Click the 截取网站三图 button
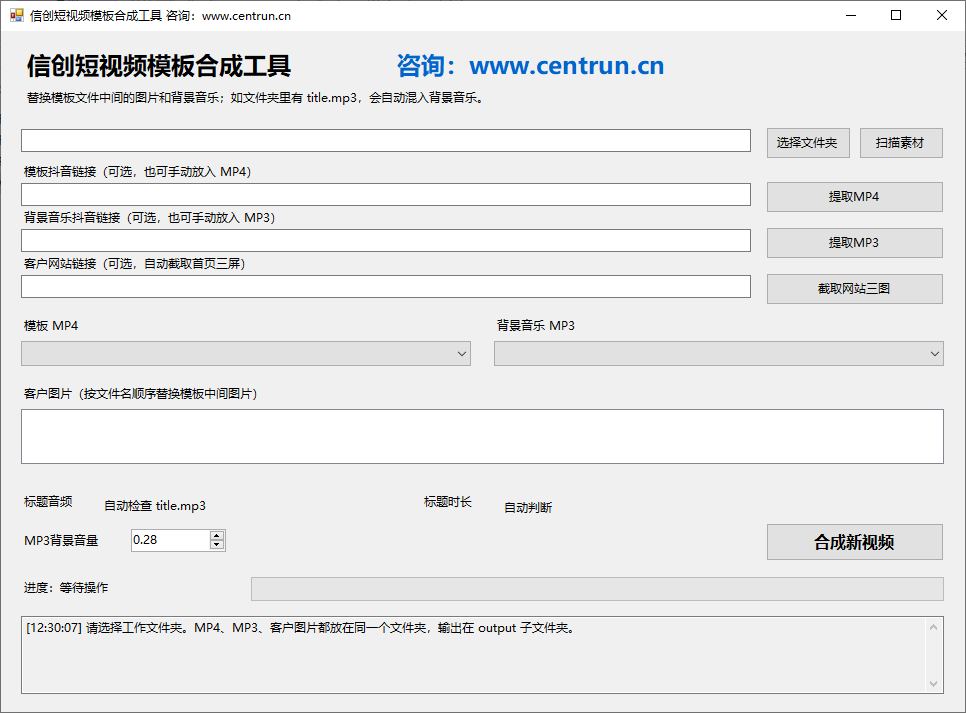The image size is (966, 713). tap(854, 288)
